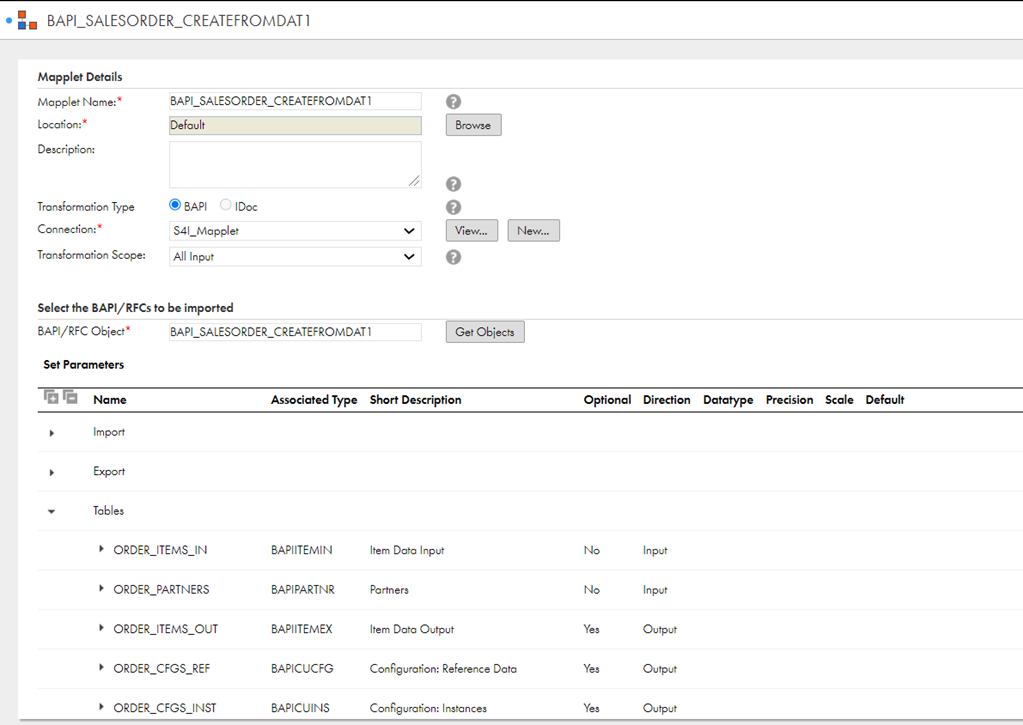The image size is (1023, 725).
Task: Click the Output direction of ORDER_ITEMS_OUT
Action: click(x=660, y=629)
